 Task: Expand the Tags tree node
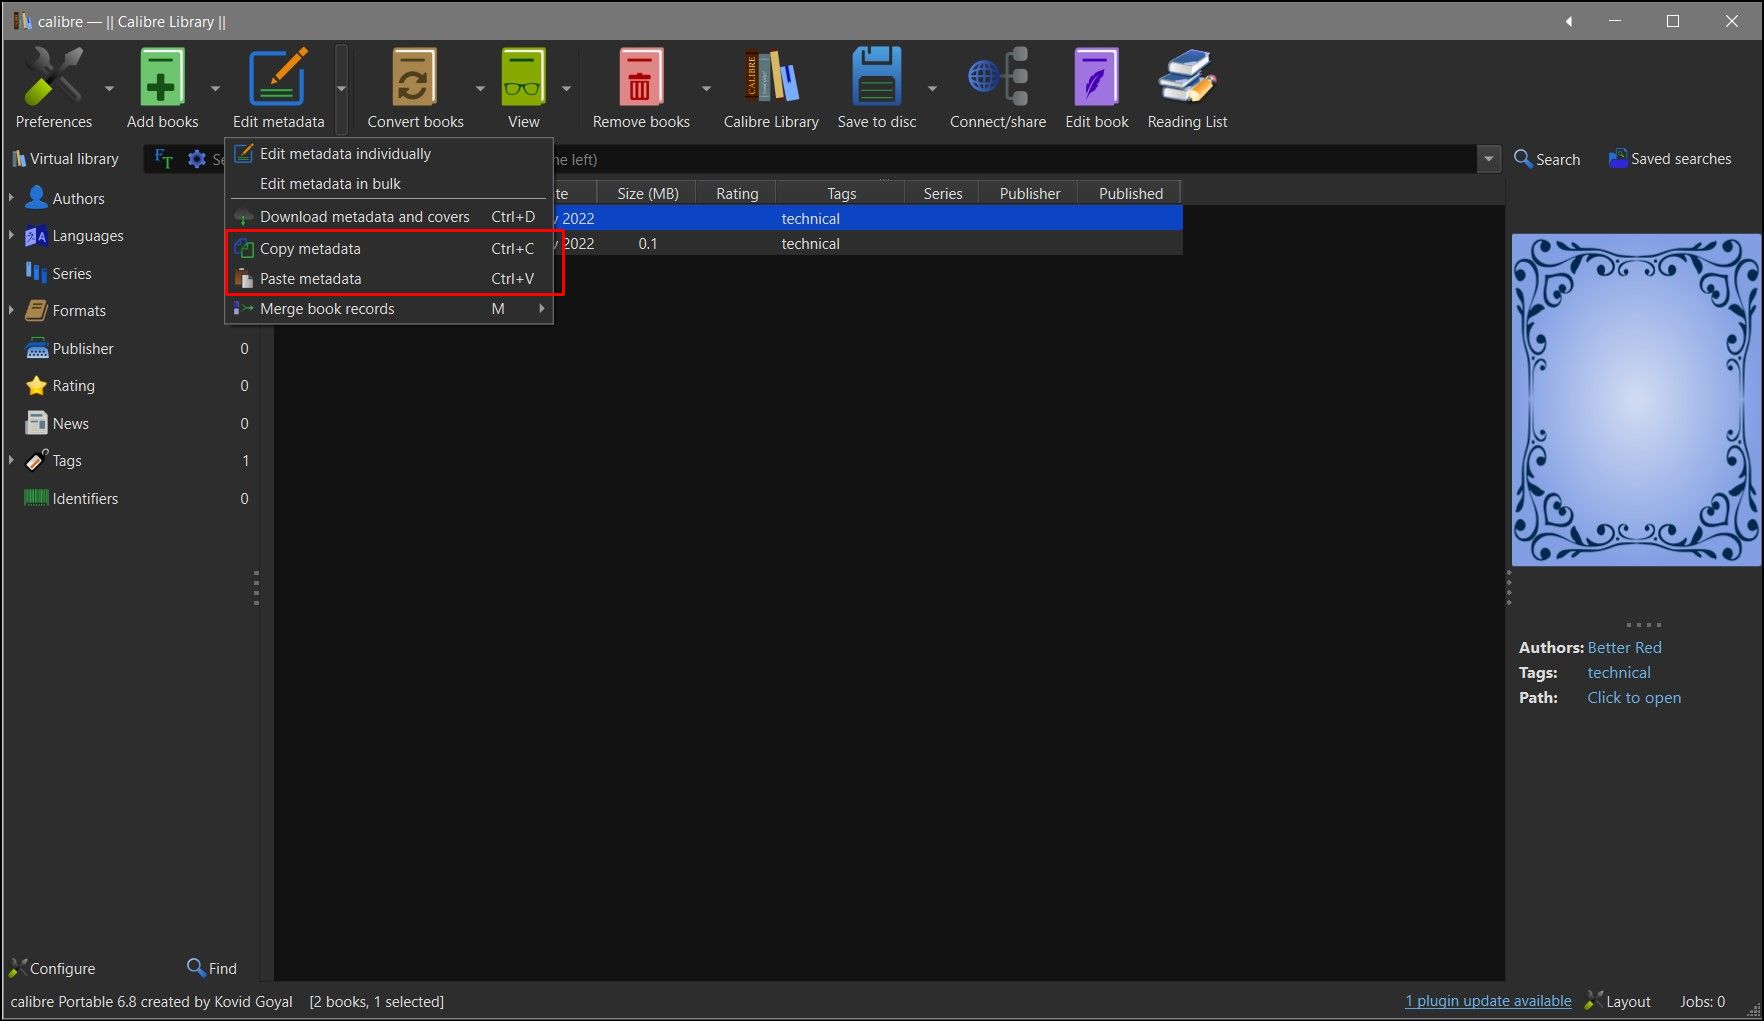11,461
